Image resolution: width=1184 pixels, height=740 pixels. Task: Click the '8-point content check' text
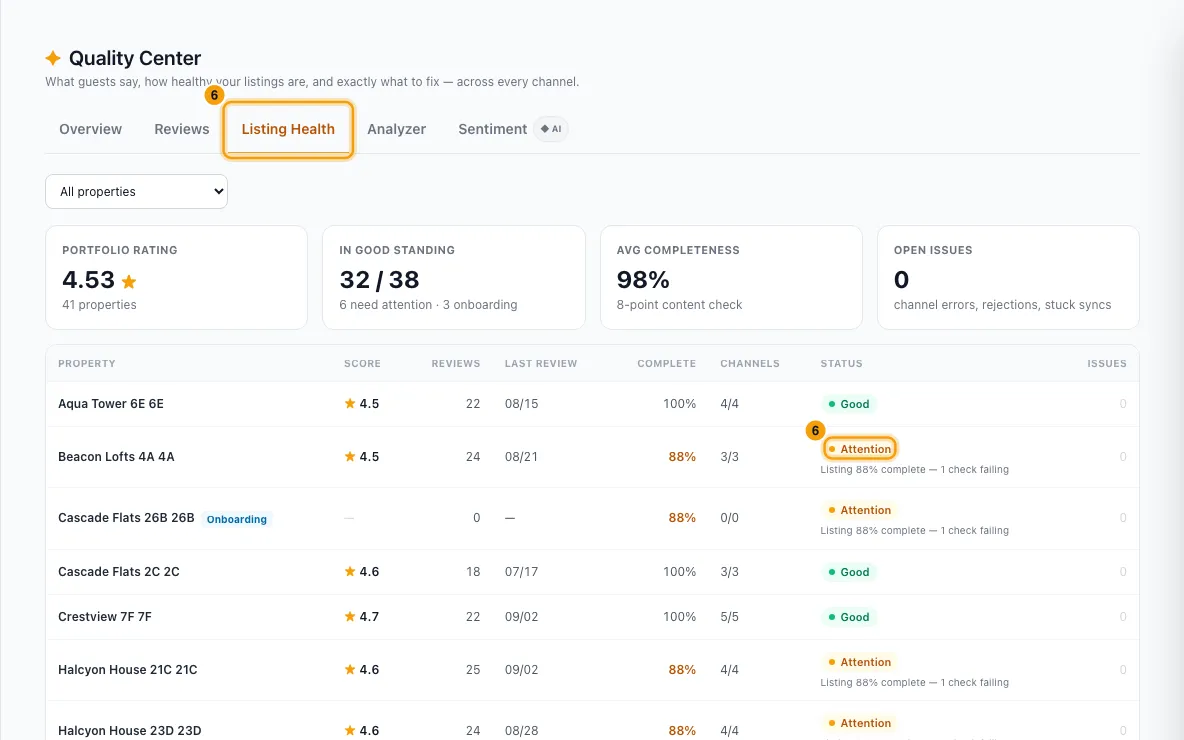tap(680, 305)
